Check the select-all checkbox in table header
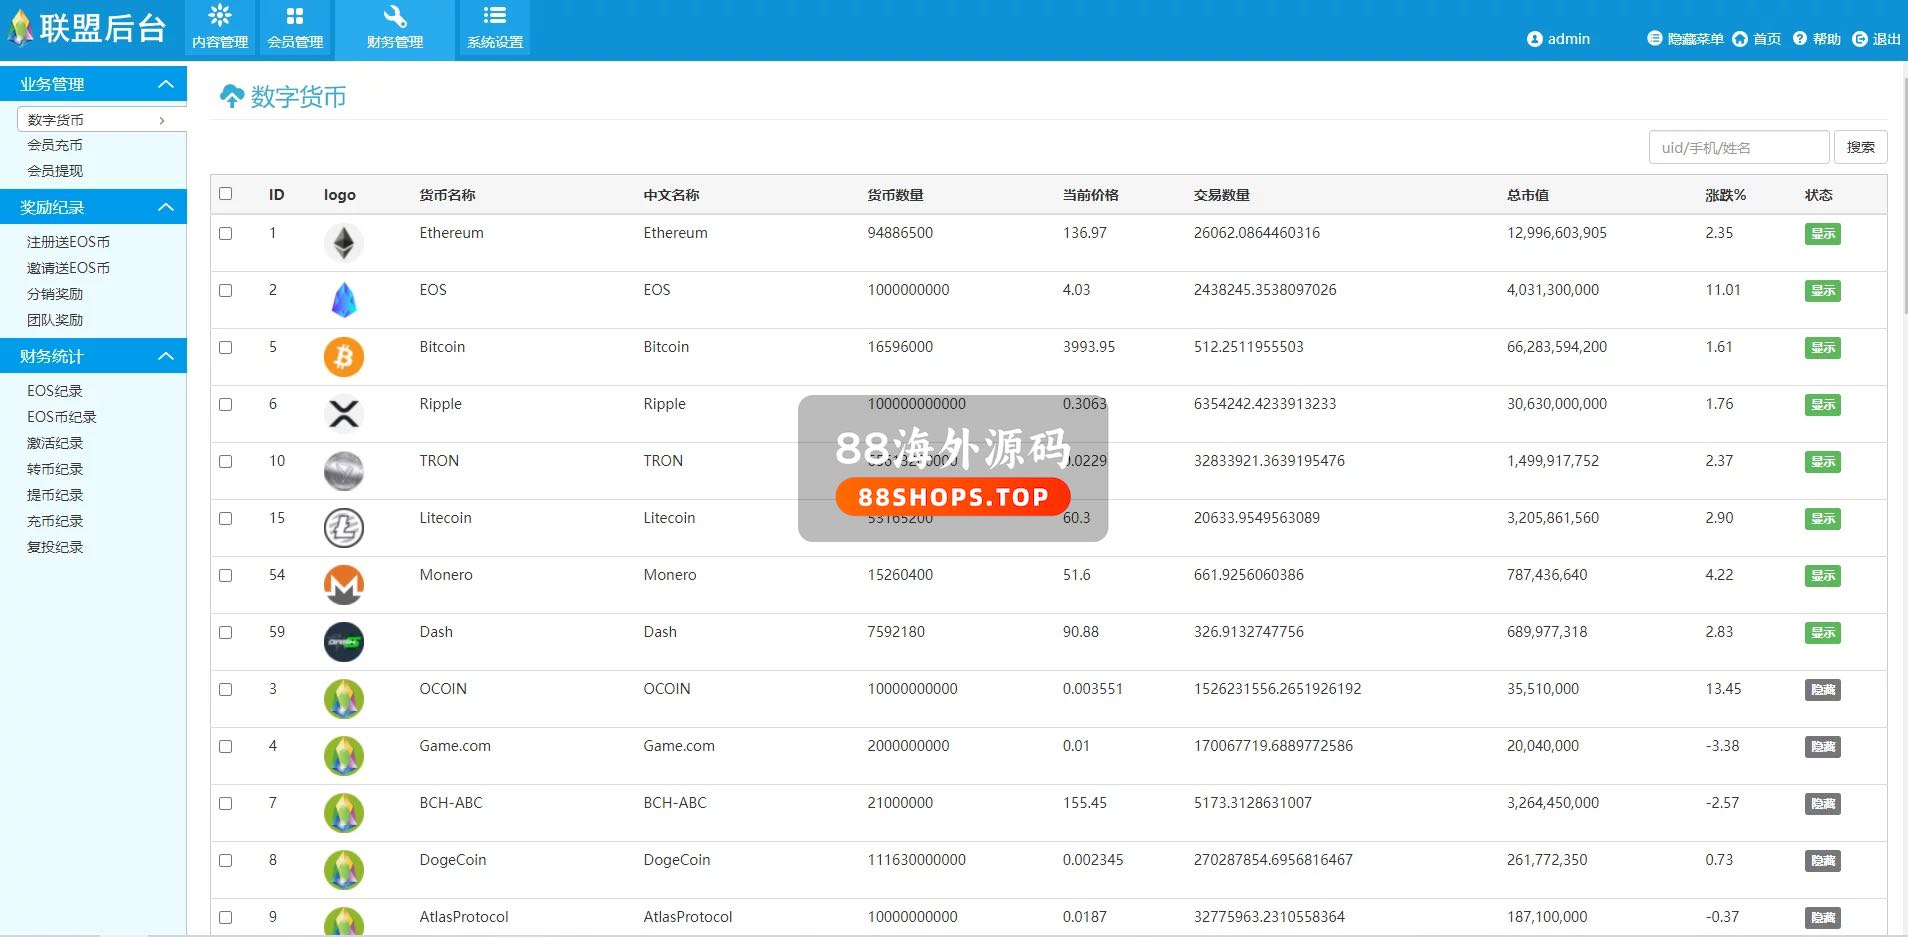 coord(226,194)
